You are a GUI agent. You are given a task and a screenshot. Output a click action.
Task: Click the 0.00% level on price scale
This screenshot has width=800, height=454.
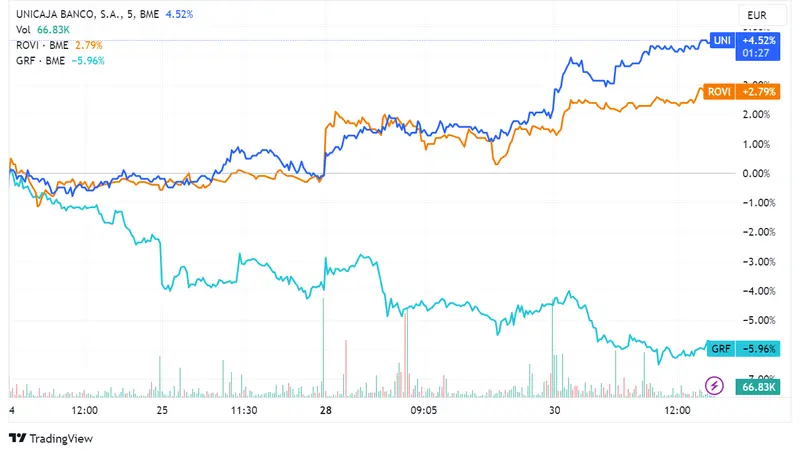(x=755, y=173)
